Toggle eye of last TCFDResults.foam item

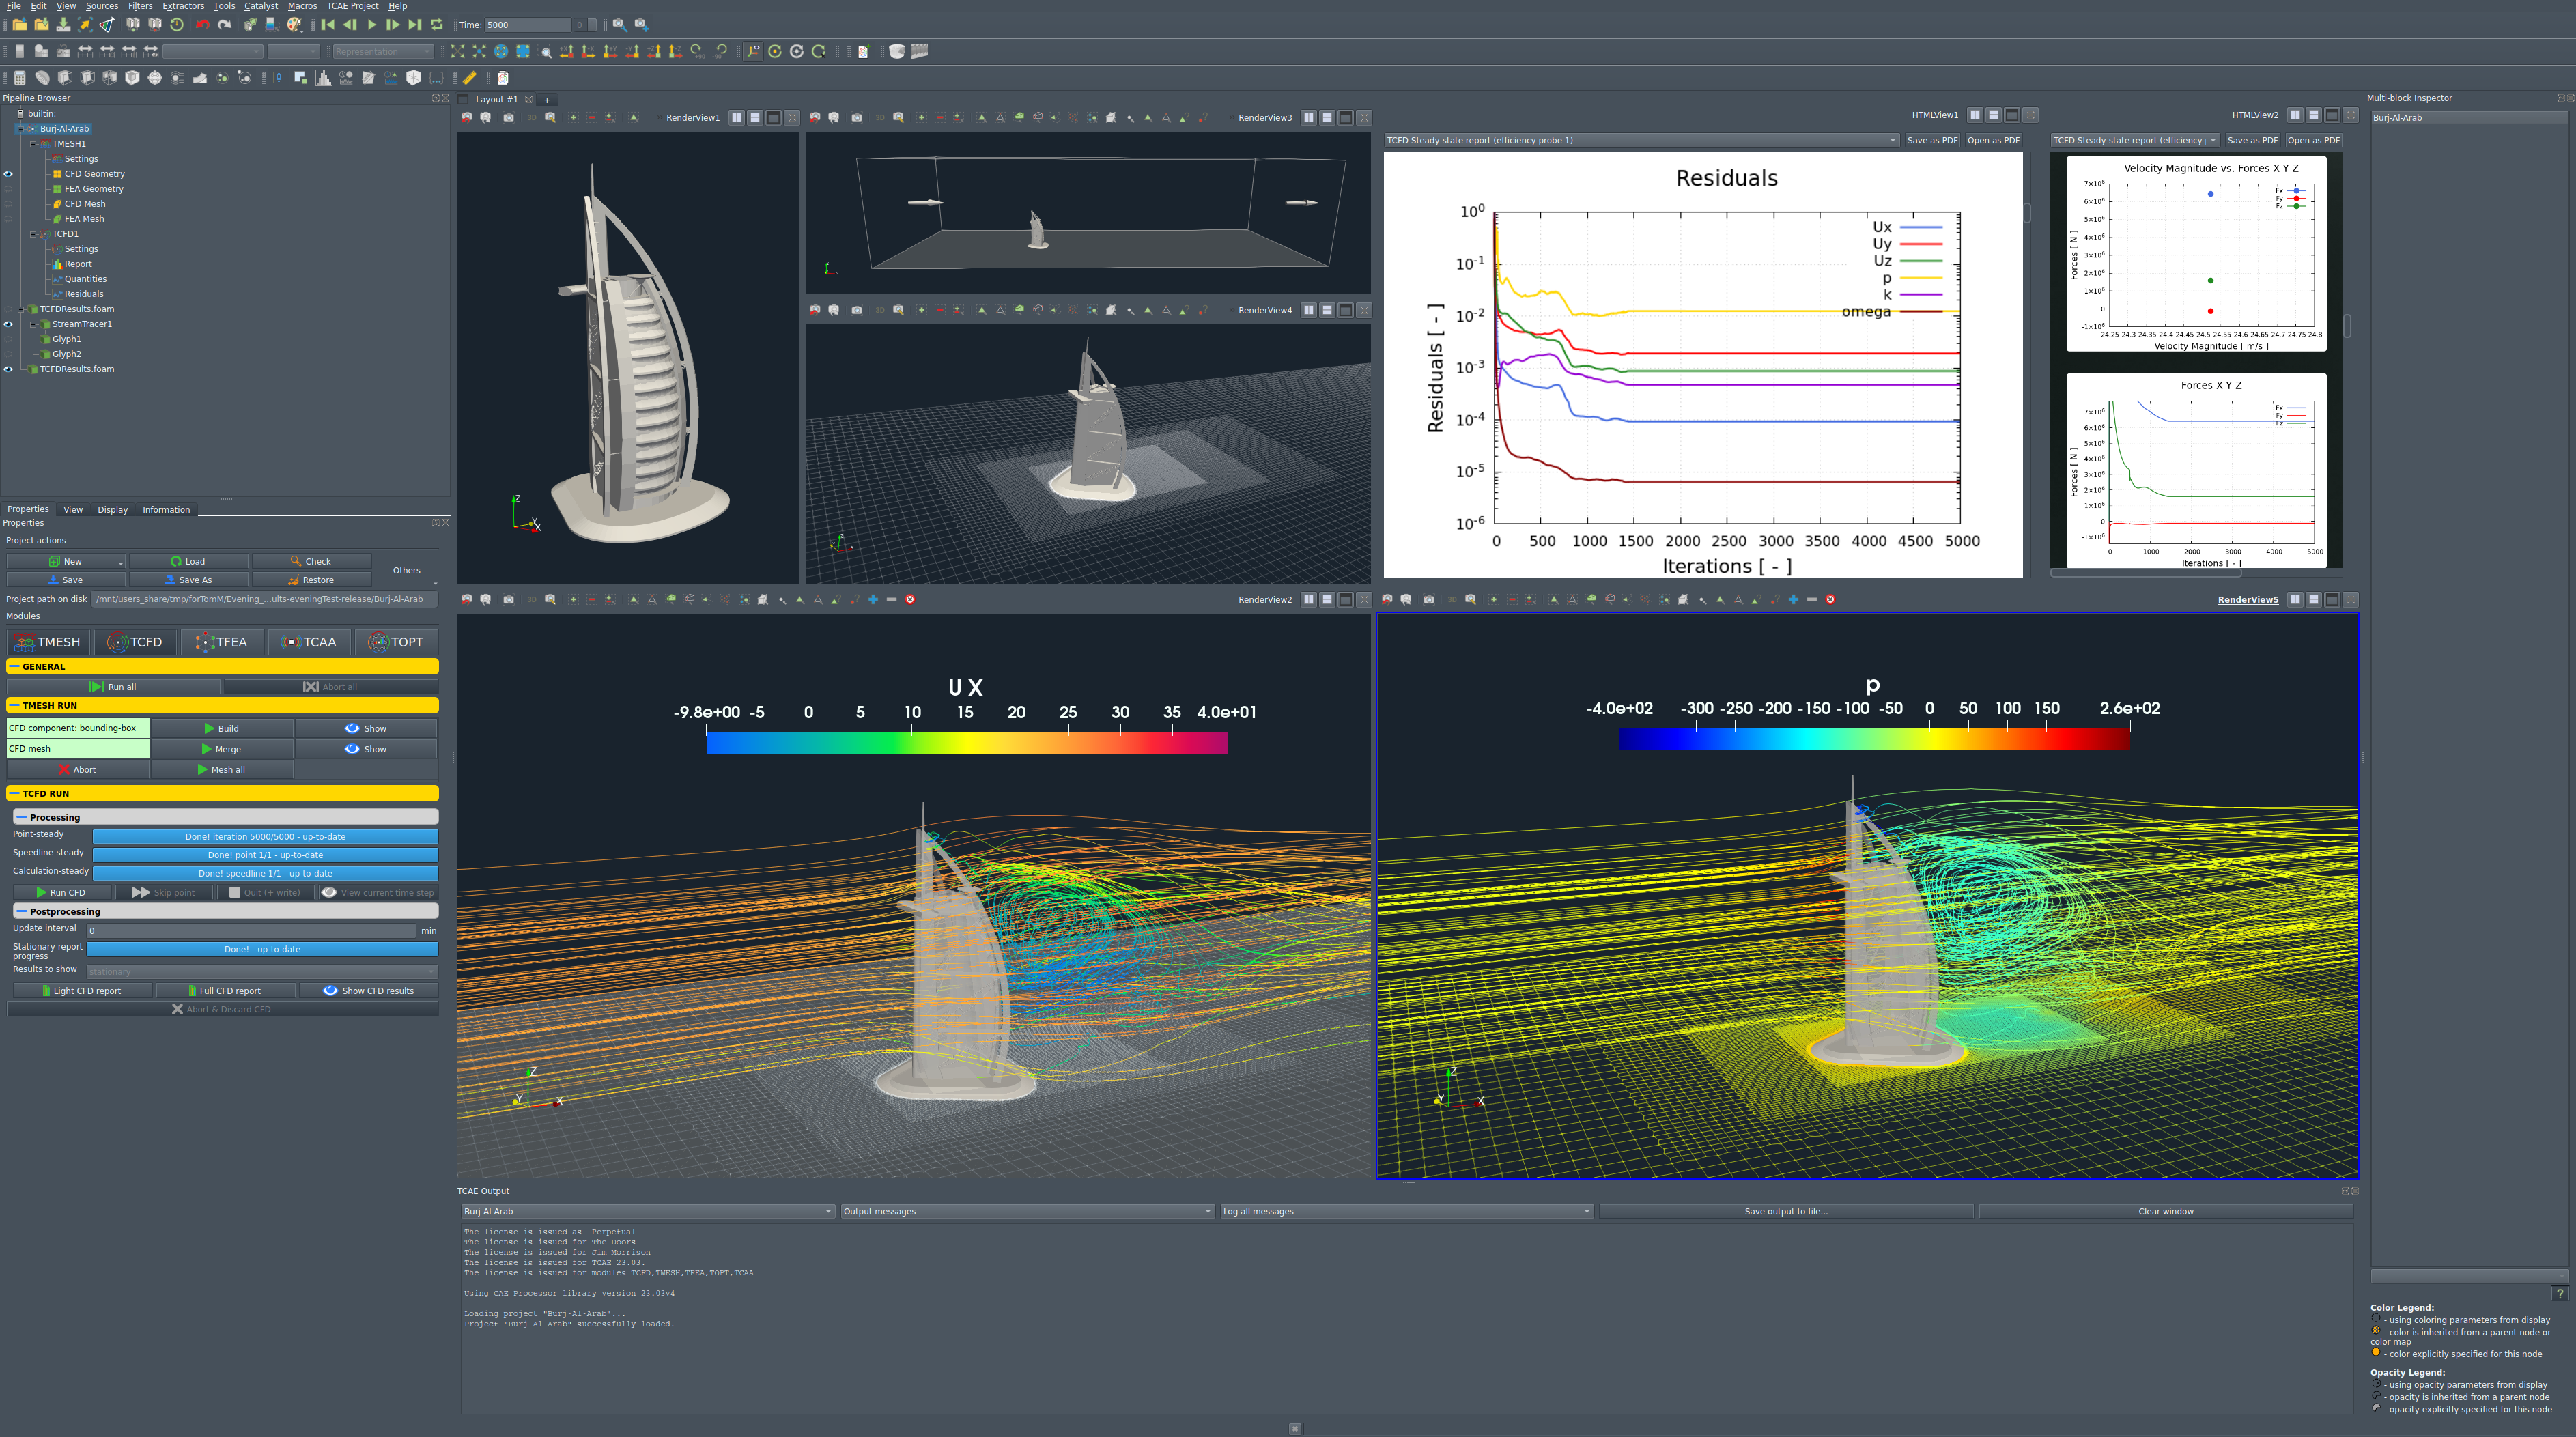[x=8, y=369]
